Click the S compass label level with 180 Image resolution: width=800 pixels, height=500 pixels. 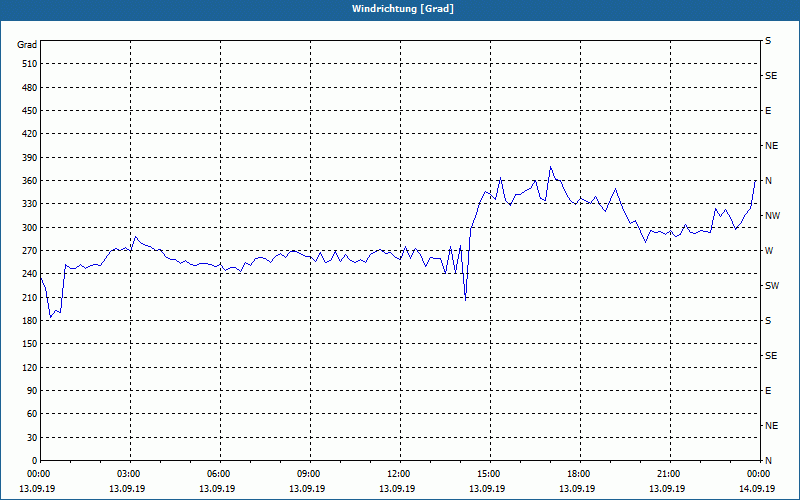click(768, 321)
